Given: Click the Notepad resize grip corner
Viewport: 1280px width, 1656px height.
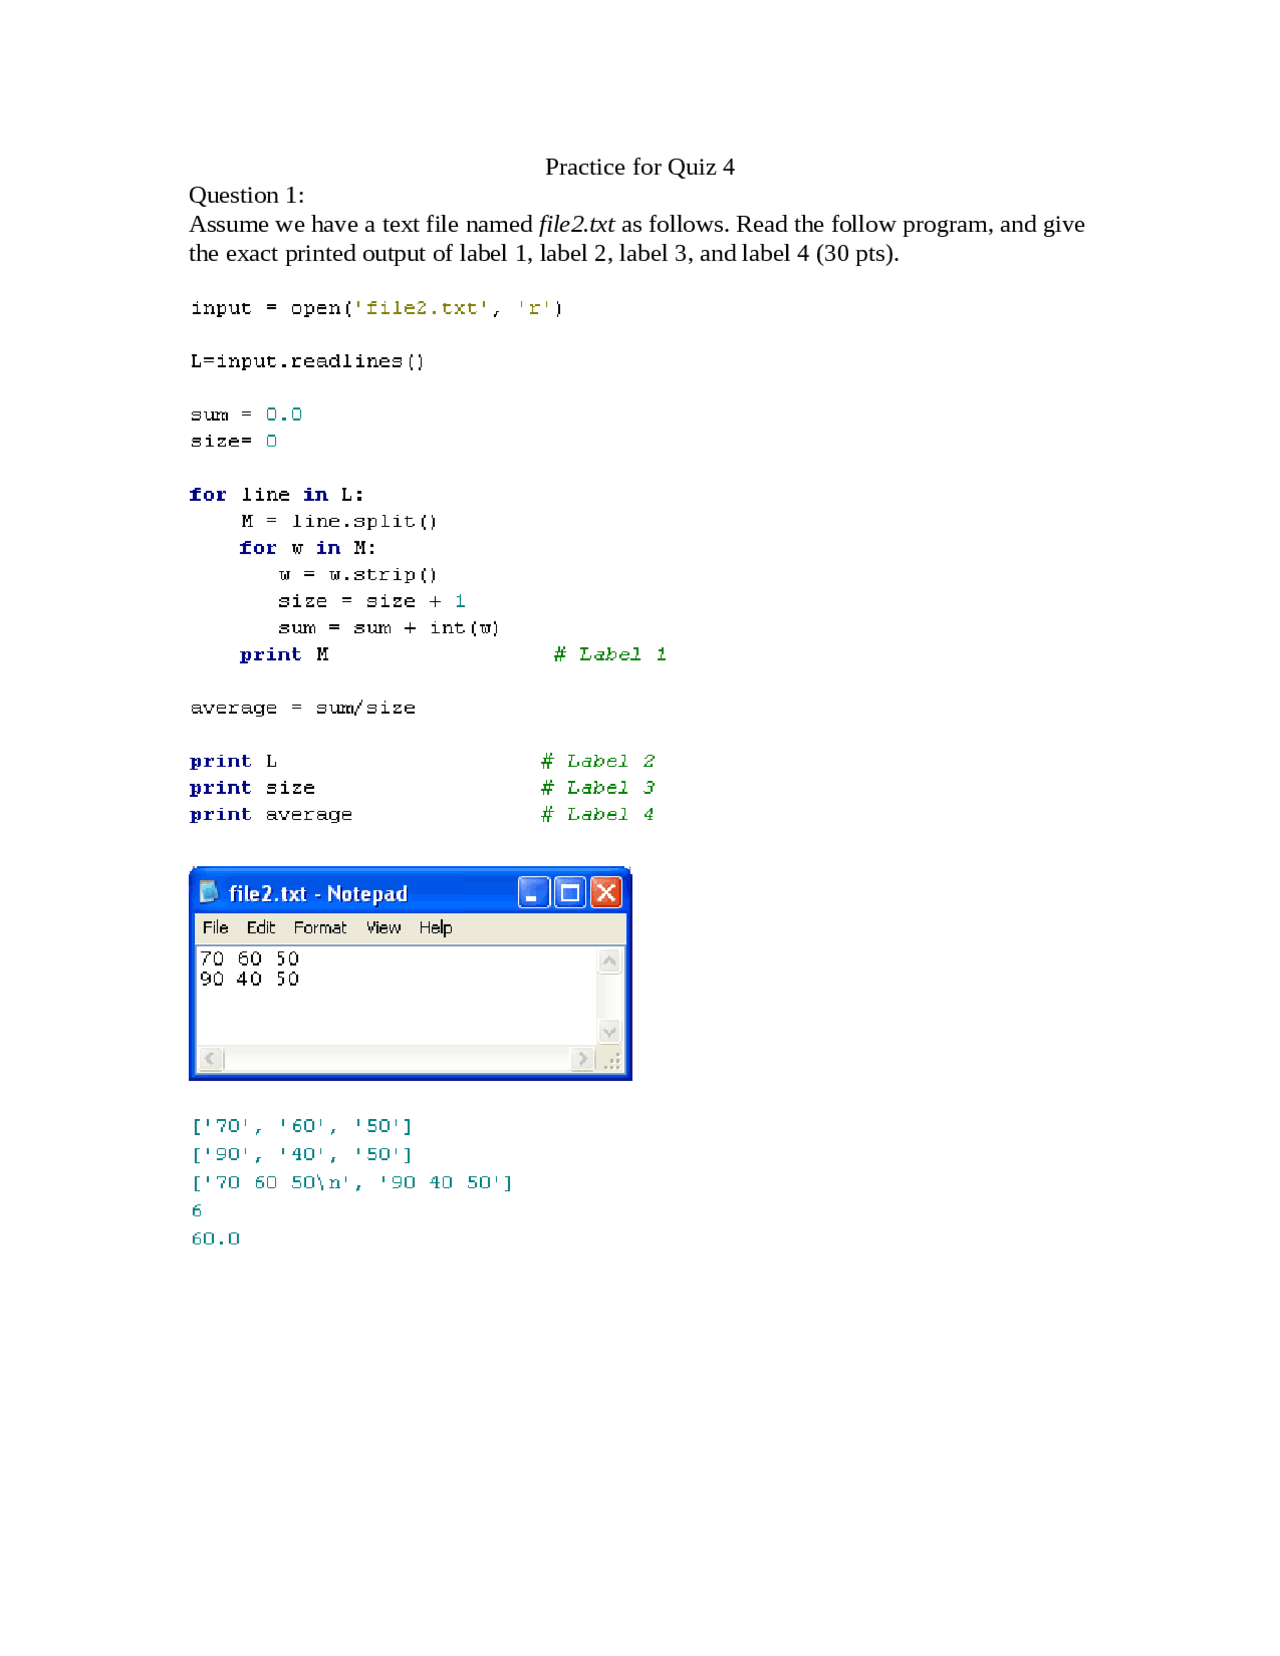Looking at the screenshot, I should (611, 1060).
